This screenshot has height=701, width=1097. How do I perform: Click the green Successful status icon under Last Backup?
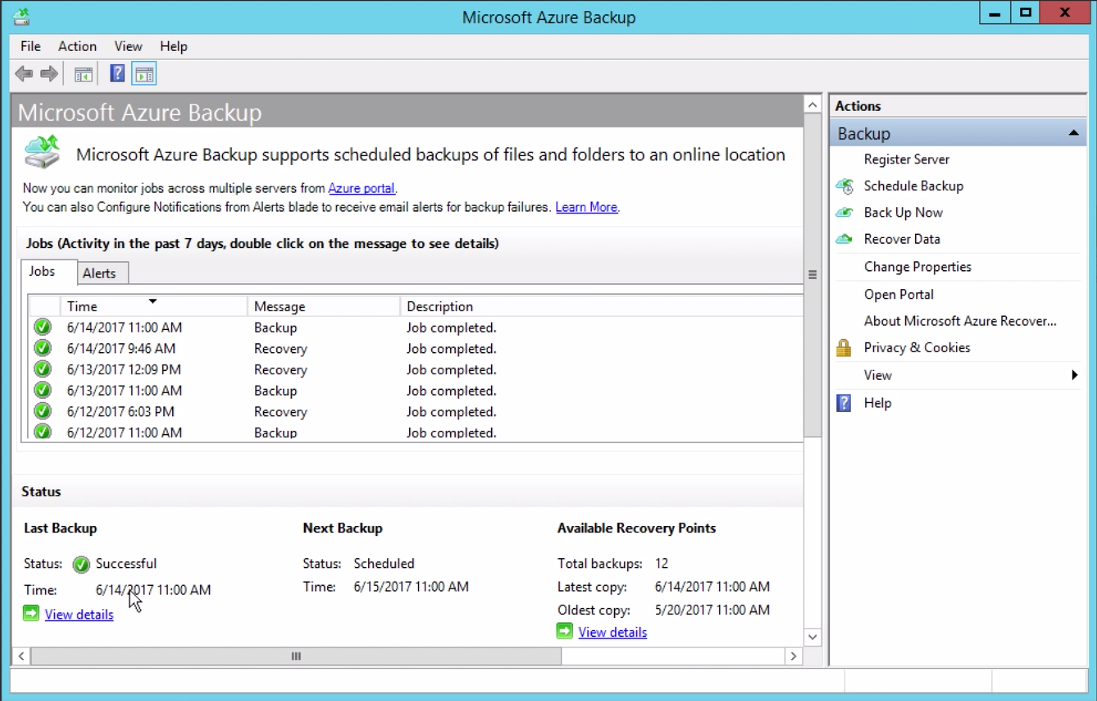point(81,564)
